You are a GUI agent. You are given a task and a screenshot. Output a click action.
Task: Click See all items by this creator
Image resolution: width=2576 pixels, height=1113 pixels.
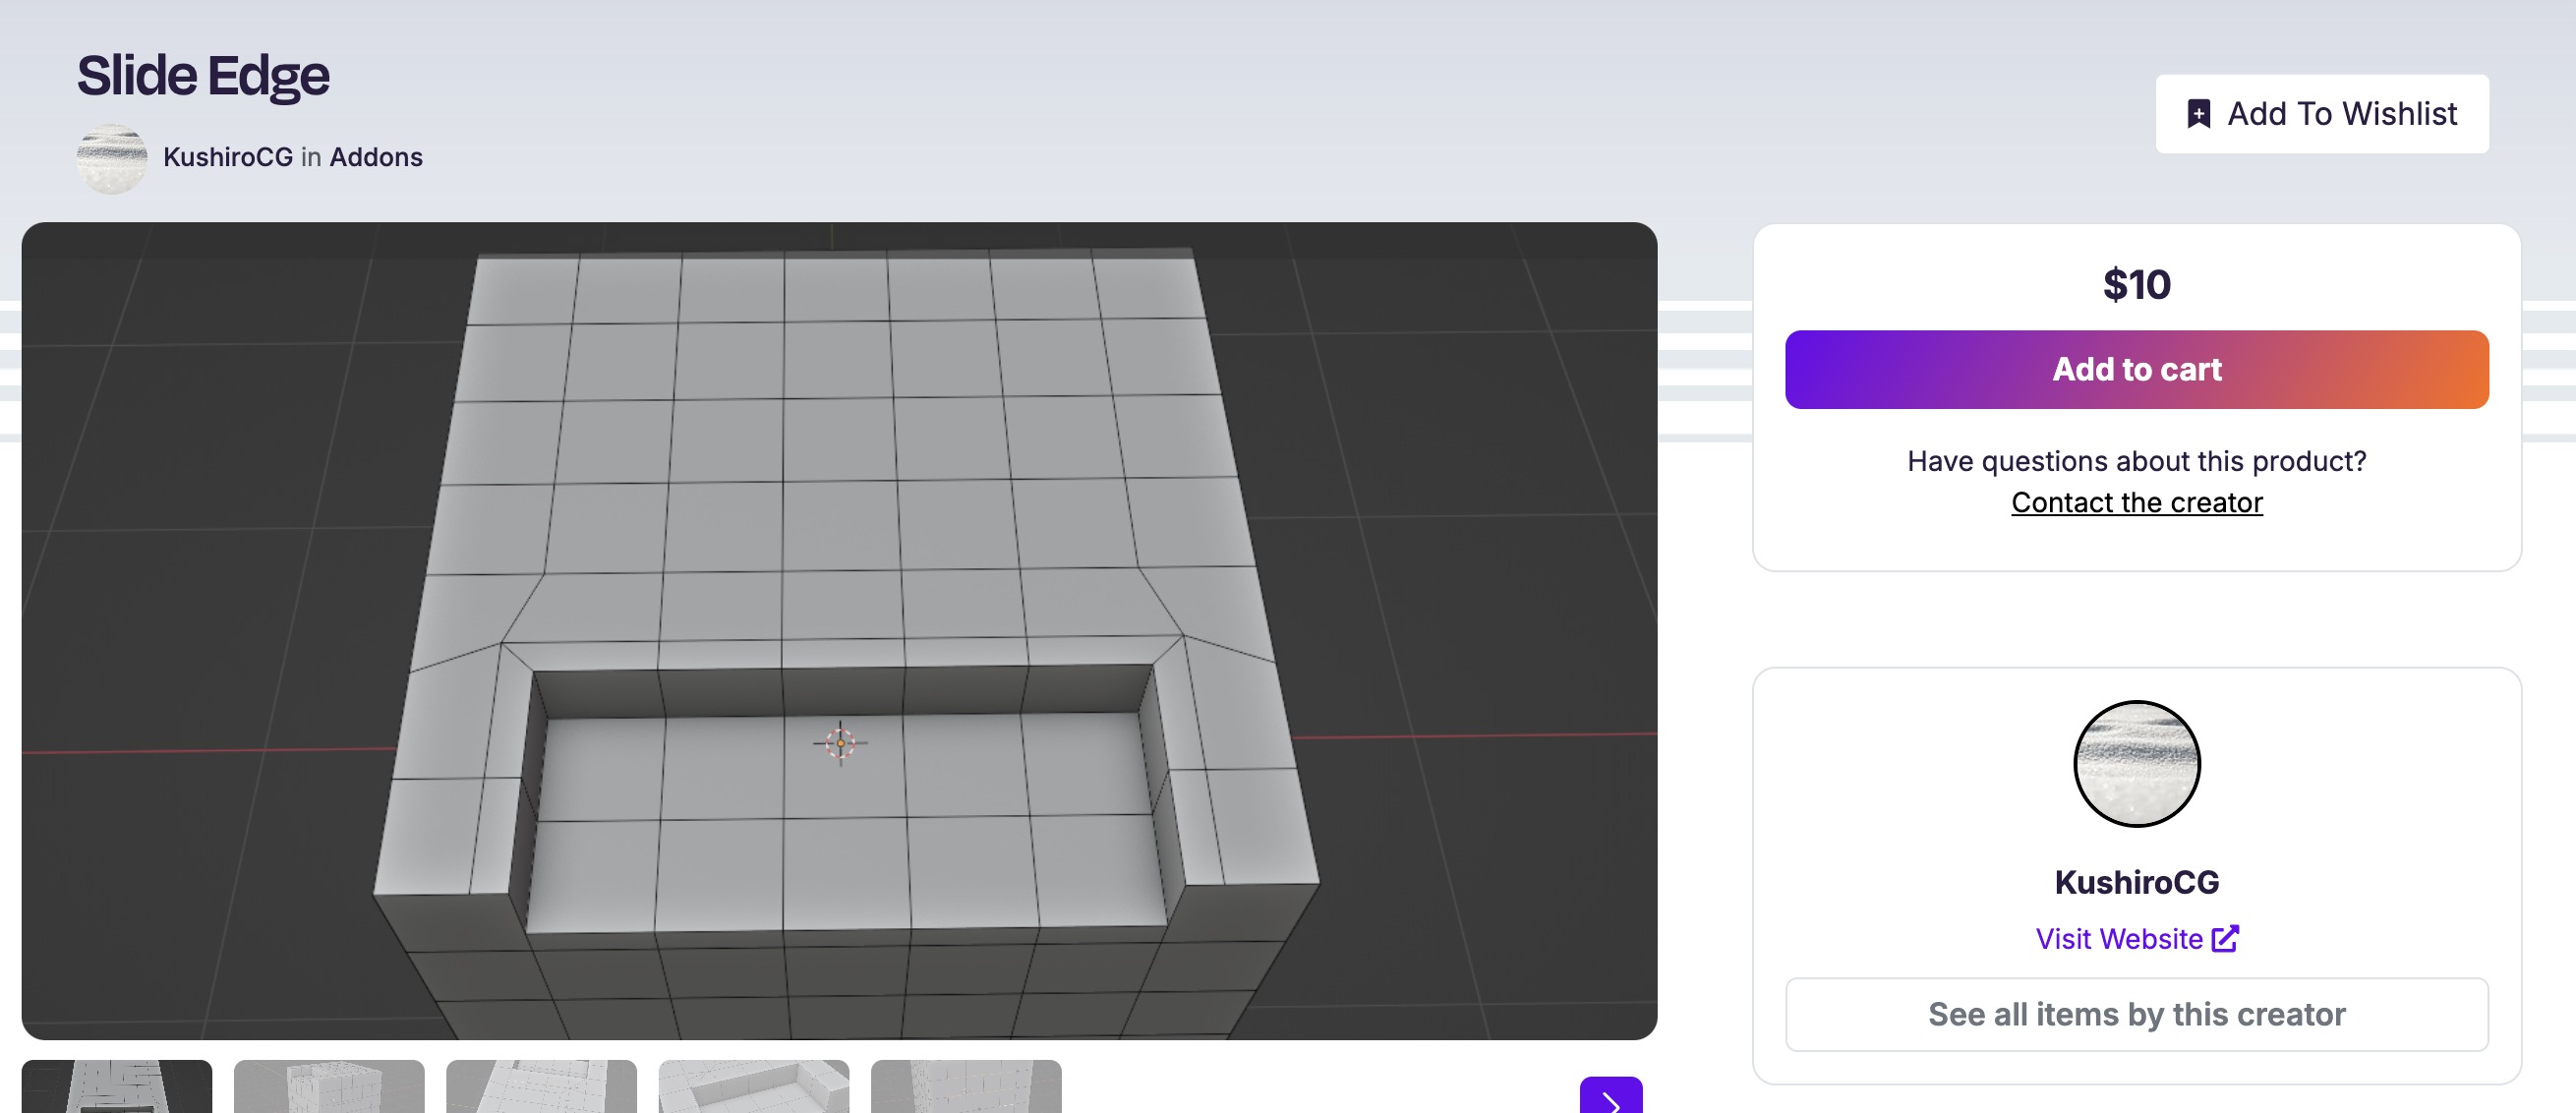pyautogui.click(x=2136, y=1014)
